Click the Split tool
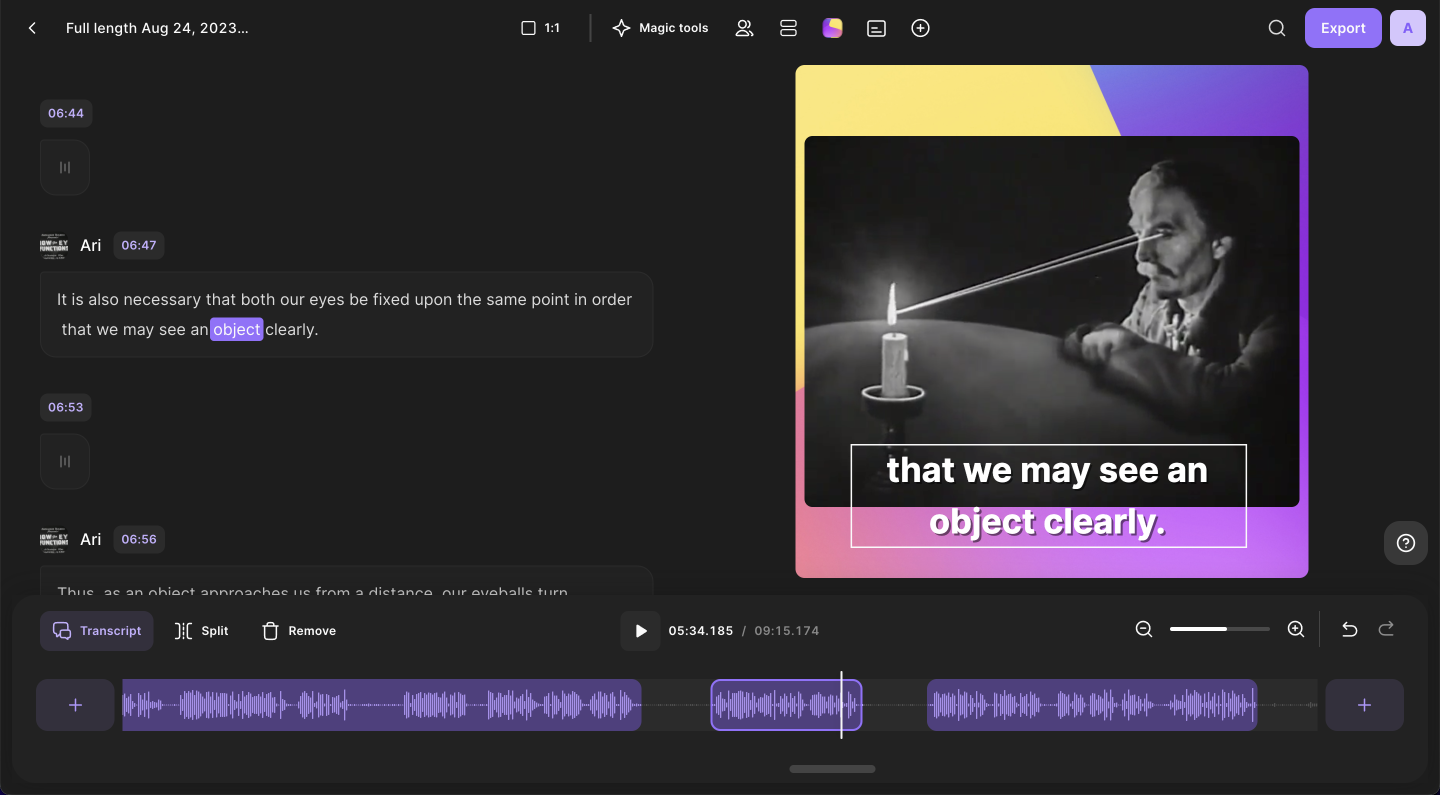This screenshot has width=1440, height=795. [x=201, y=631]
